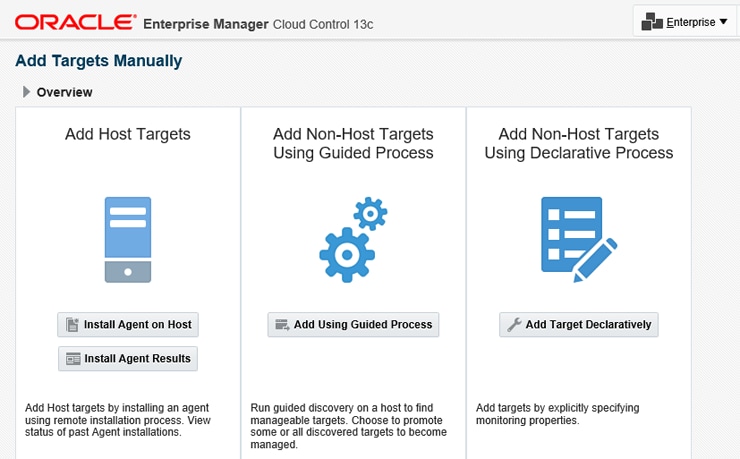Click the blue server host icon
The image size is (740, 459).
point(128,239)
